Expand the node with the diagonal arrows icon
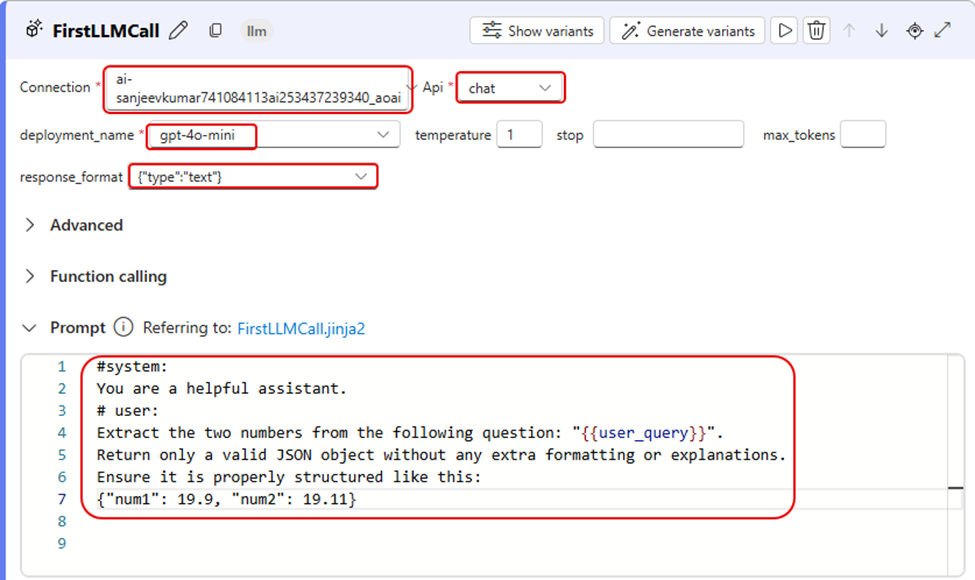 (x=941, y=30)
